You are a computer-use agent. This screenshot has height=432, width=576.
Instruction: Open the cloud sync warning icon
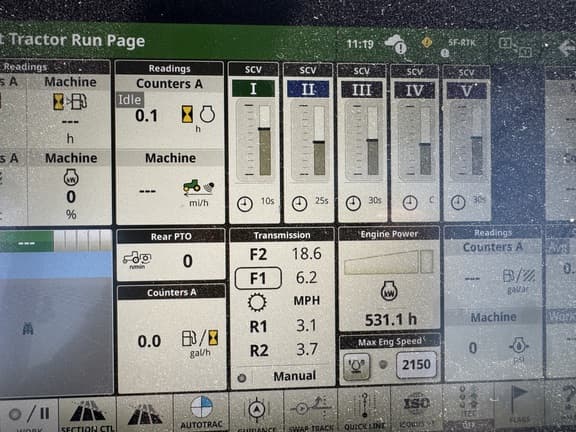click(x=395, y=44)
